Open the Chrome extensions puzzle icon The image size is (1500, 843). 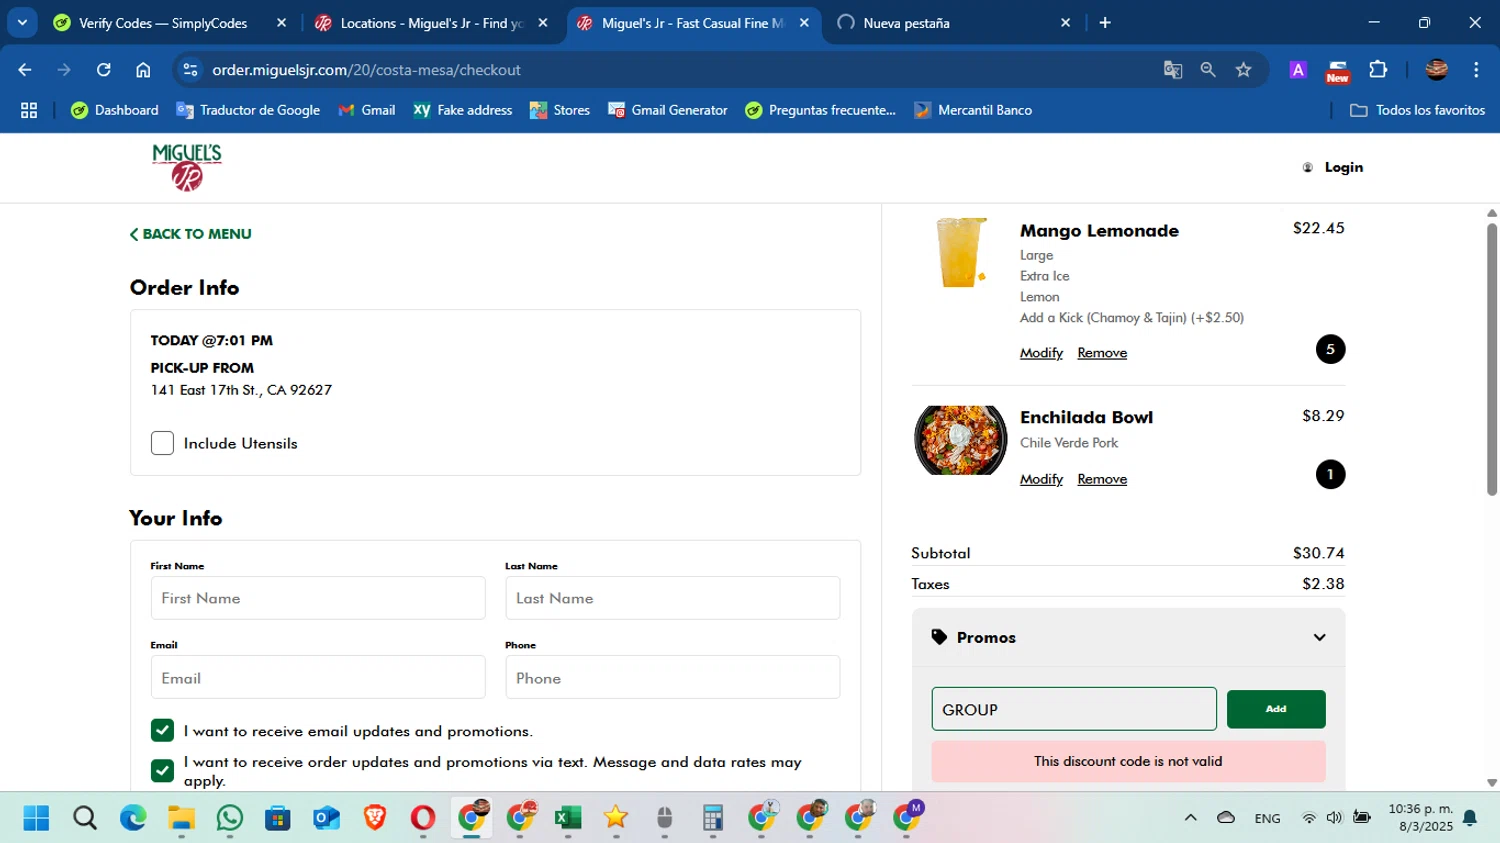(x=1378, y=70)
